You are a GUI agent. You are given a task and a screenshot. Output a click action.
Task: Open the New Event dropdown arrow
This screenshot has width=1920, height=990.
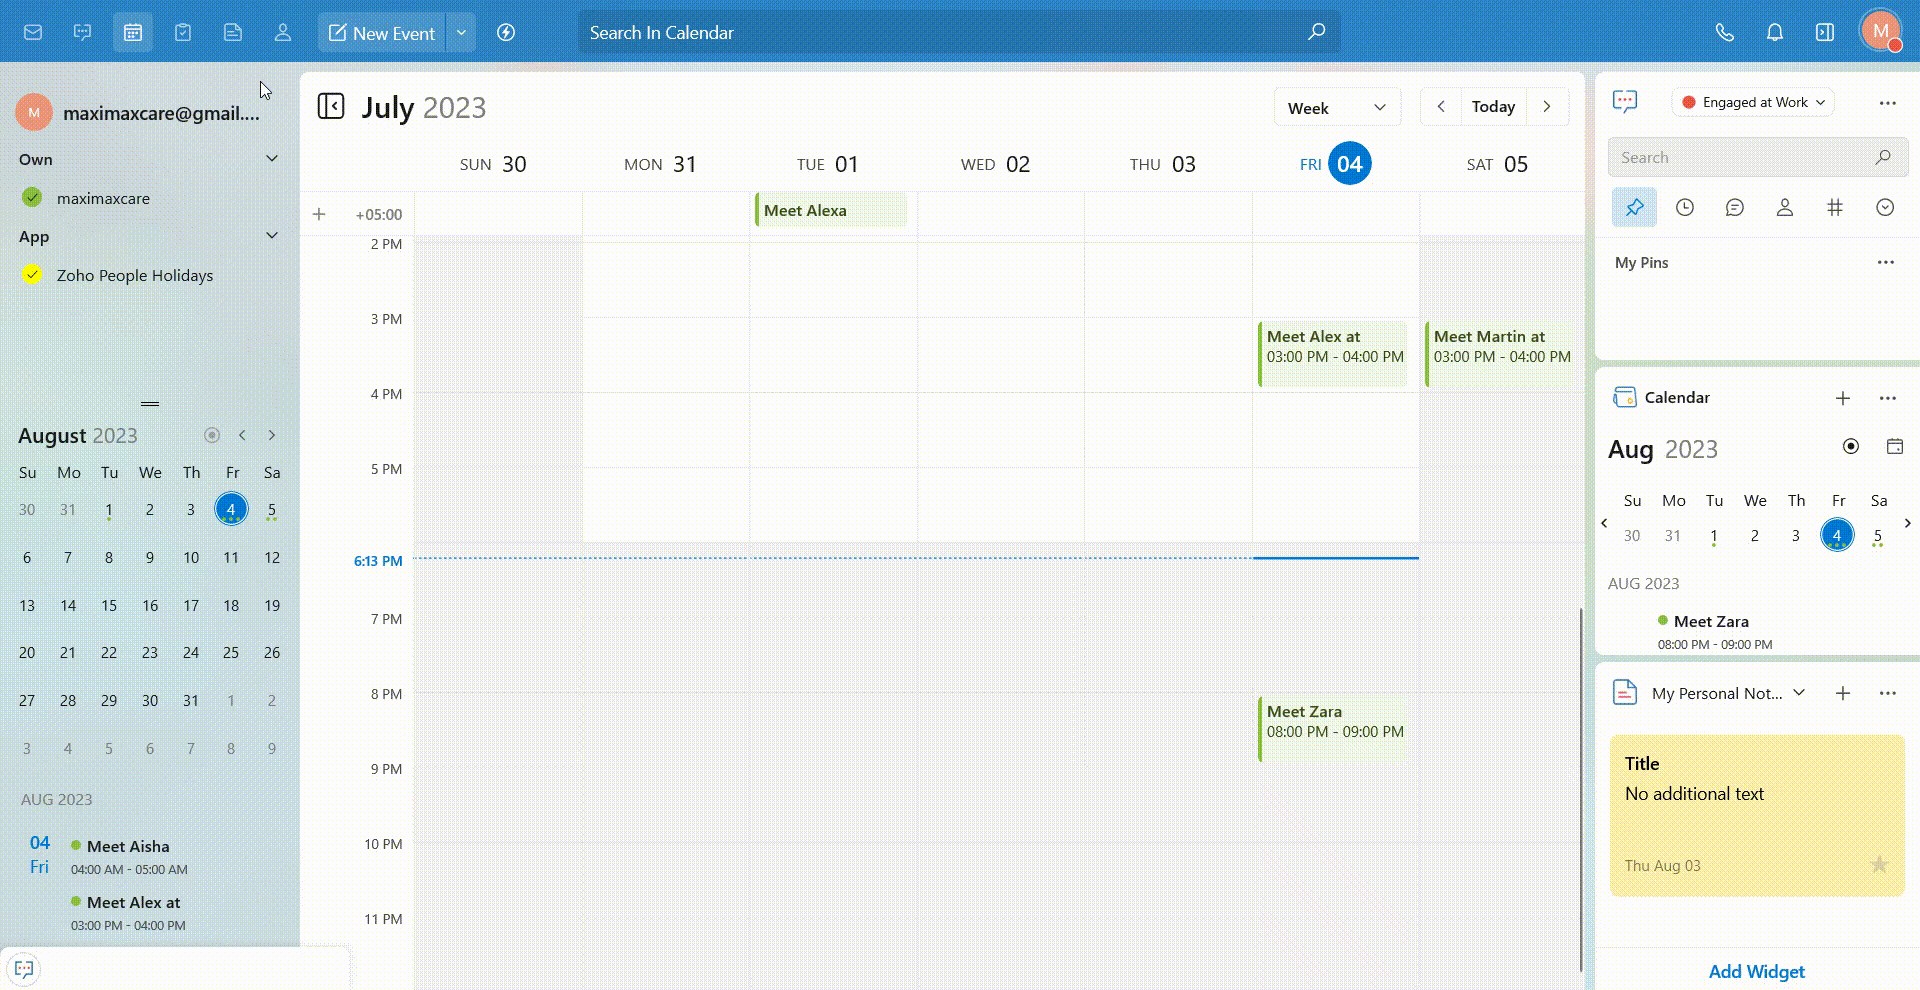coord(461,32)
